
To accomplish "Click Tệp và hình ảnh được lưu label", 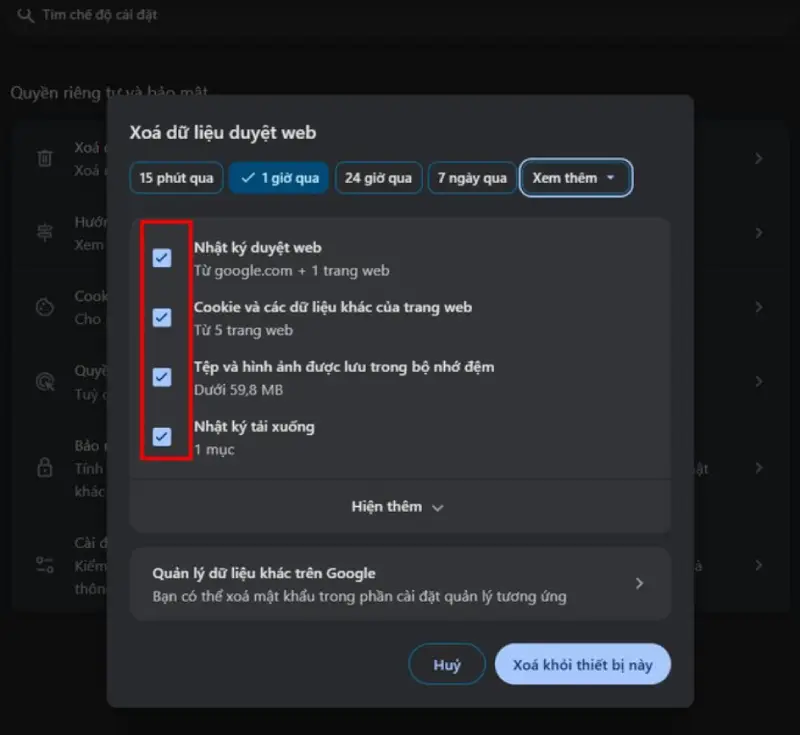I will coord(344,367).
